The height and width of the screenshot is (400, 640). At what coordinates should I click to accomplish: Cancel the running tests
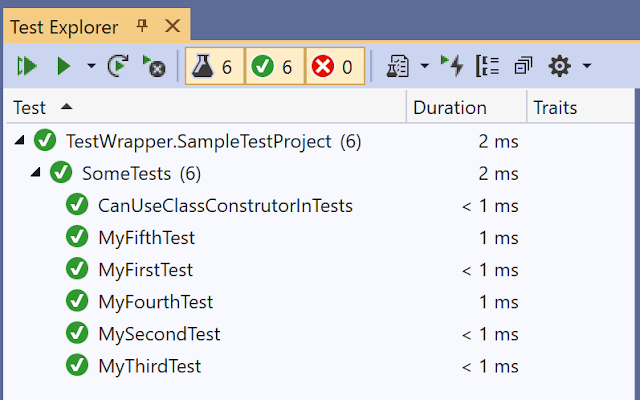pos(154,66)
